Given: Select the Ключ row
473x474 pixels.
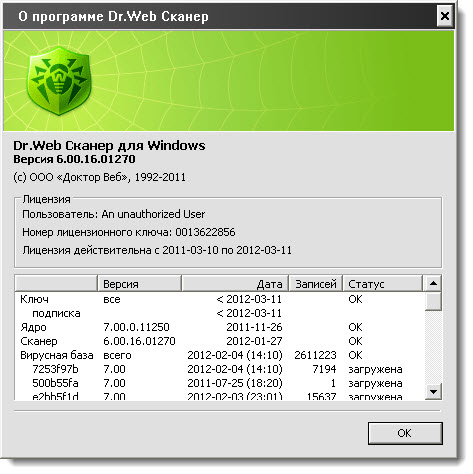Looking at the screenshot, I should (220, 299).
